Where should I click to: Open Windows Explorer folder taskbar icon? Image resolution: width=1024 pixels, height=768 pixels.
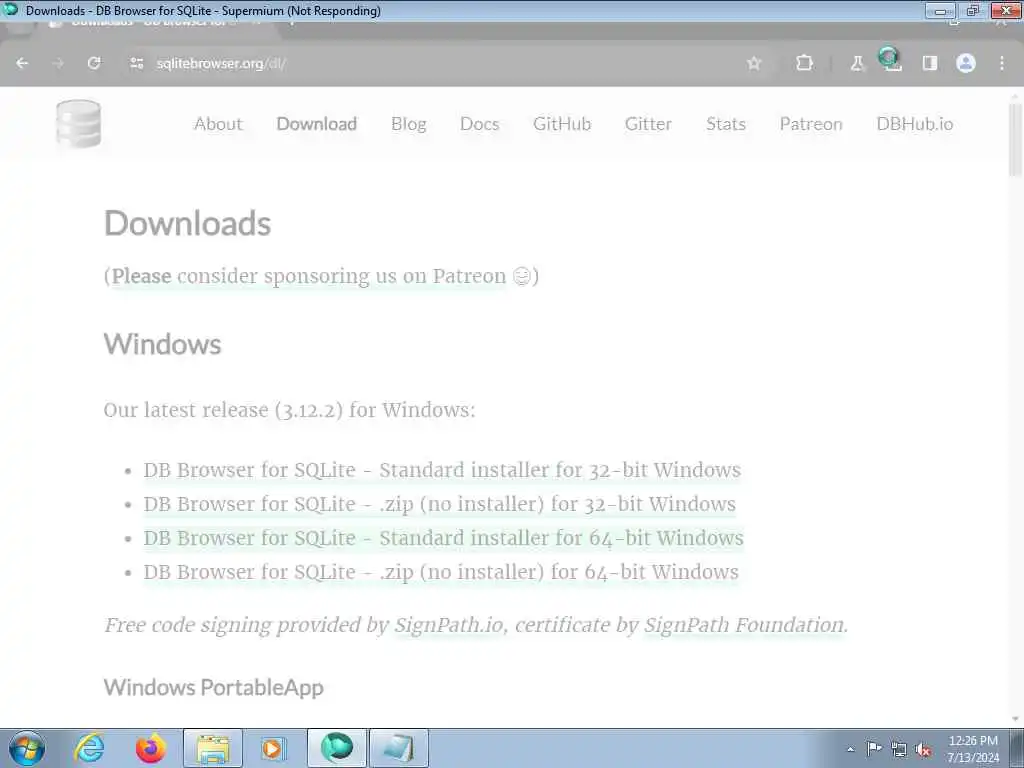pos(213,748)
